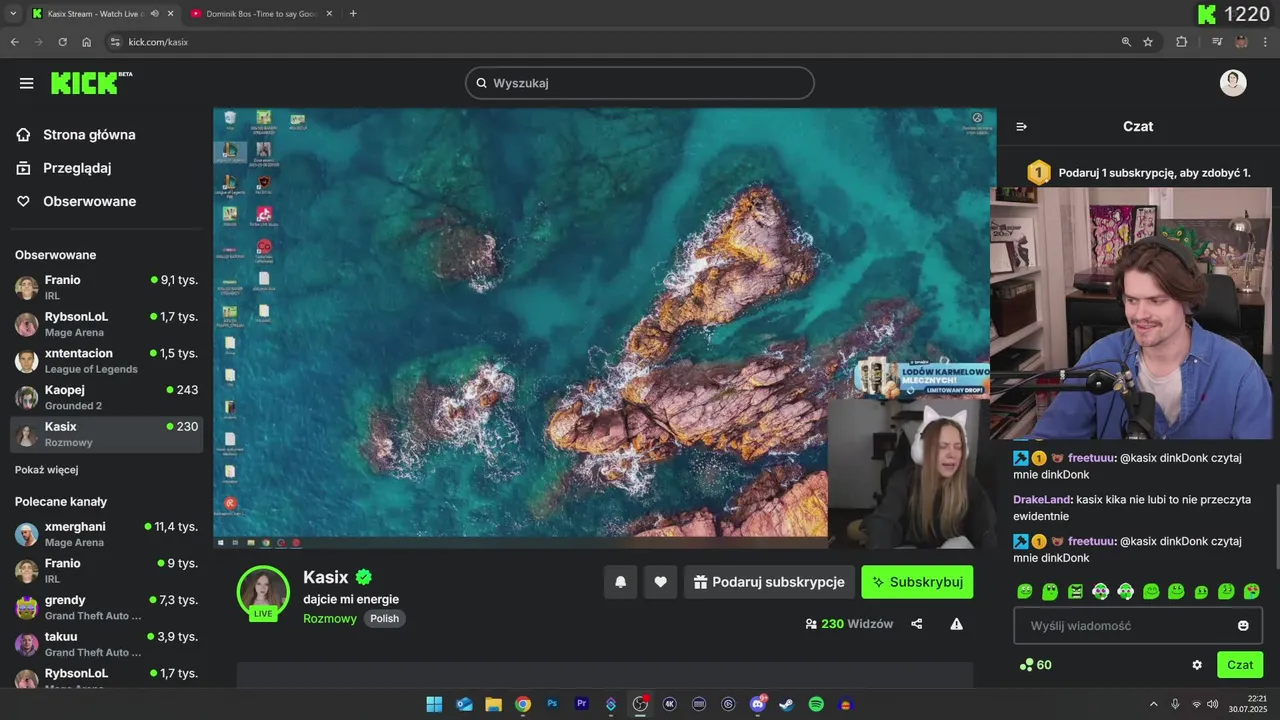
Task: Click the share stream icon
Action: coord(917,624)
